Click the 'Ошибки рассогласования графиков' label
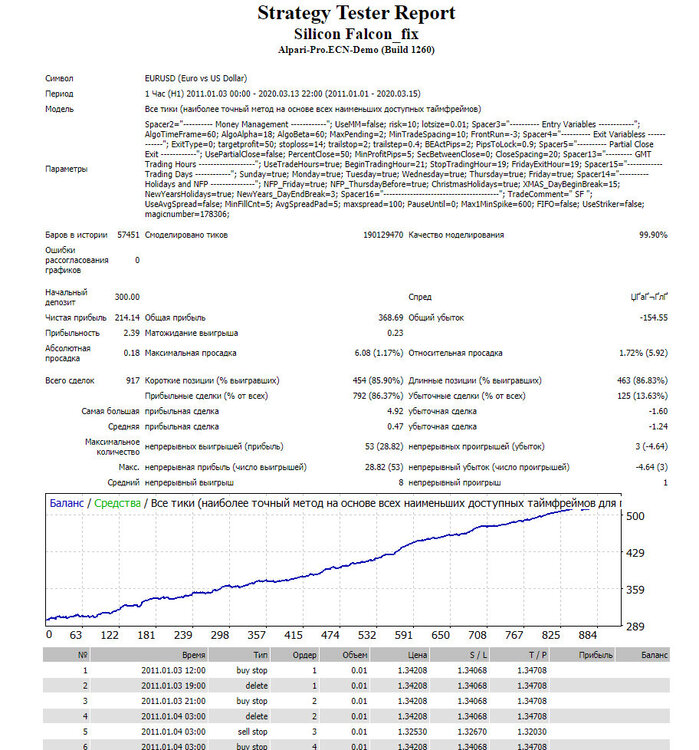Viewport: 699px width, 750px height. [x=77, y=260]
